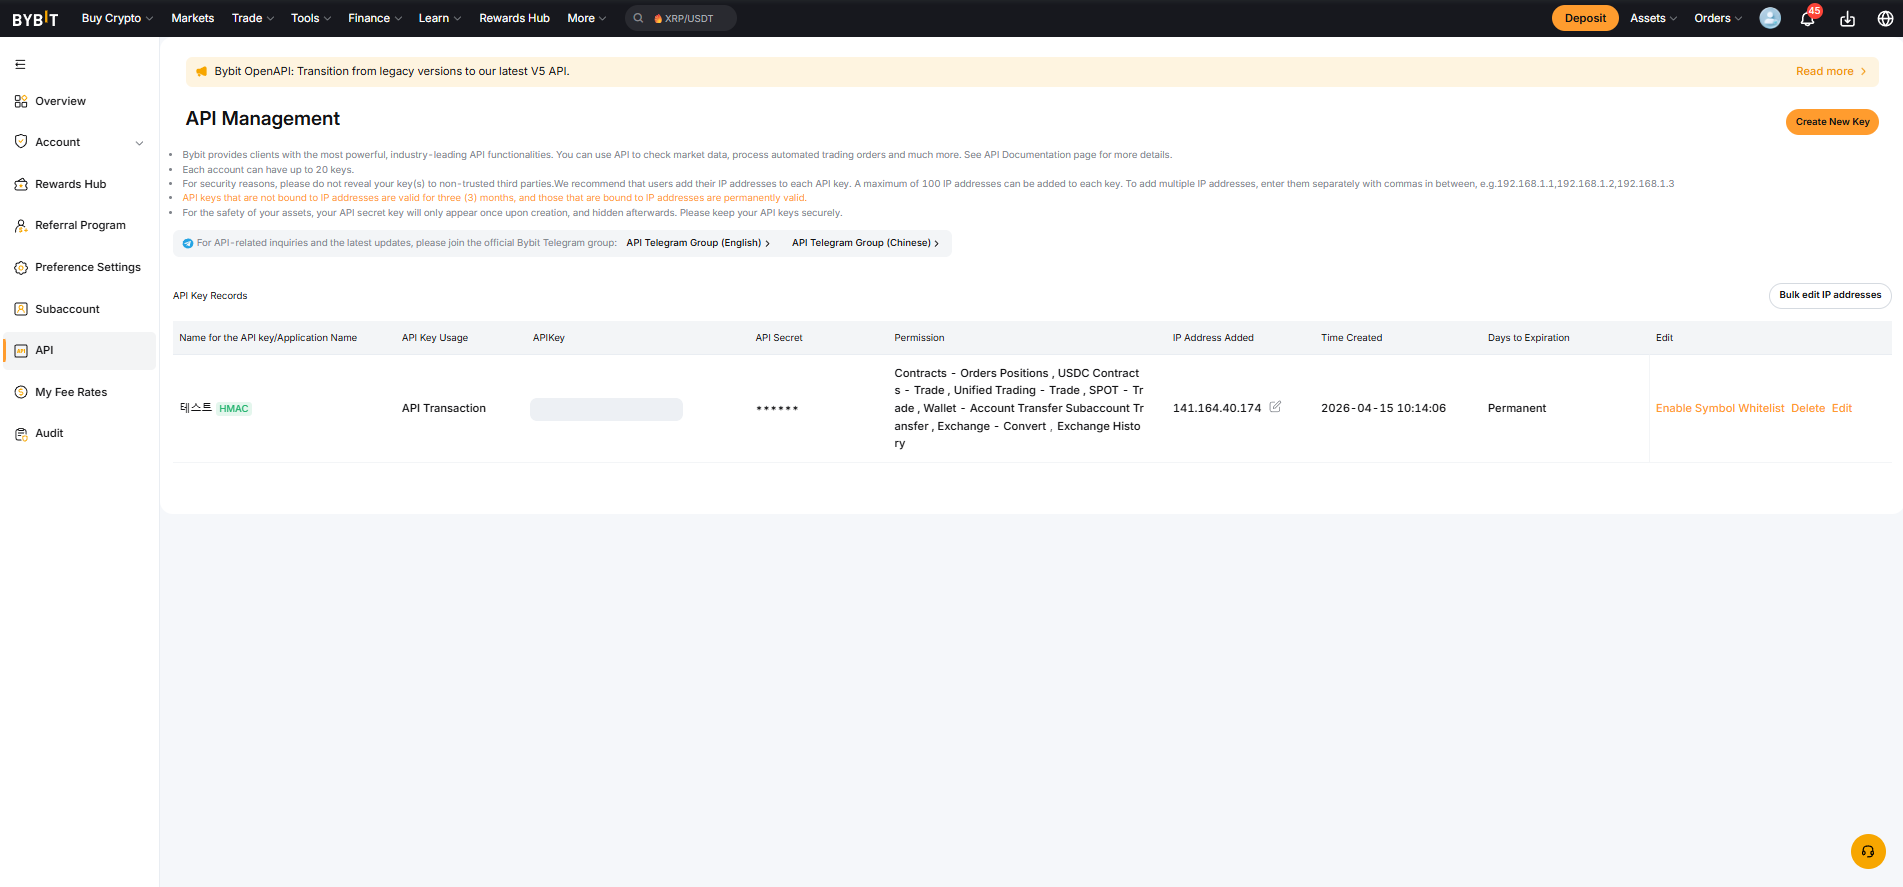
Task: Open the Buy Crypto dropdown
Action: [x=117, y=18]
